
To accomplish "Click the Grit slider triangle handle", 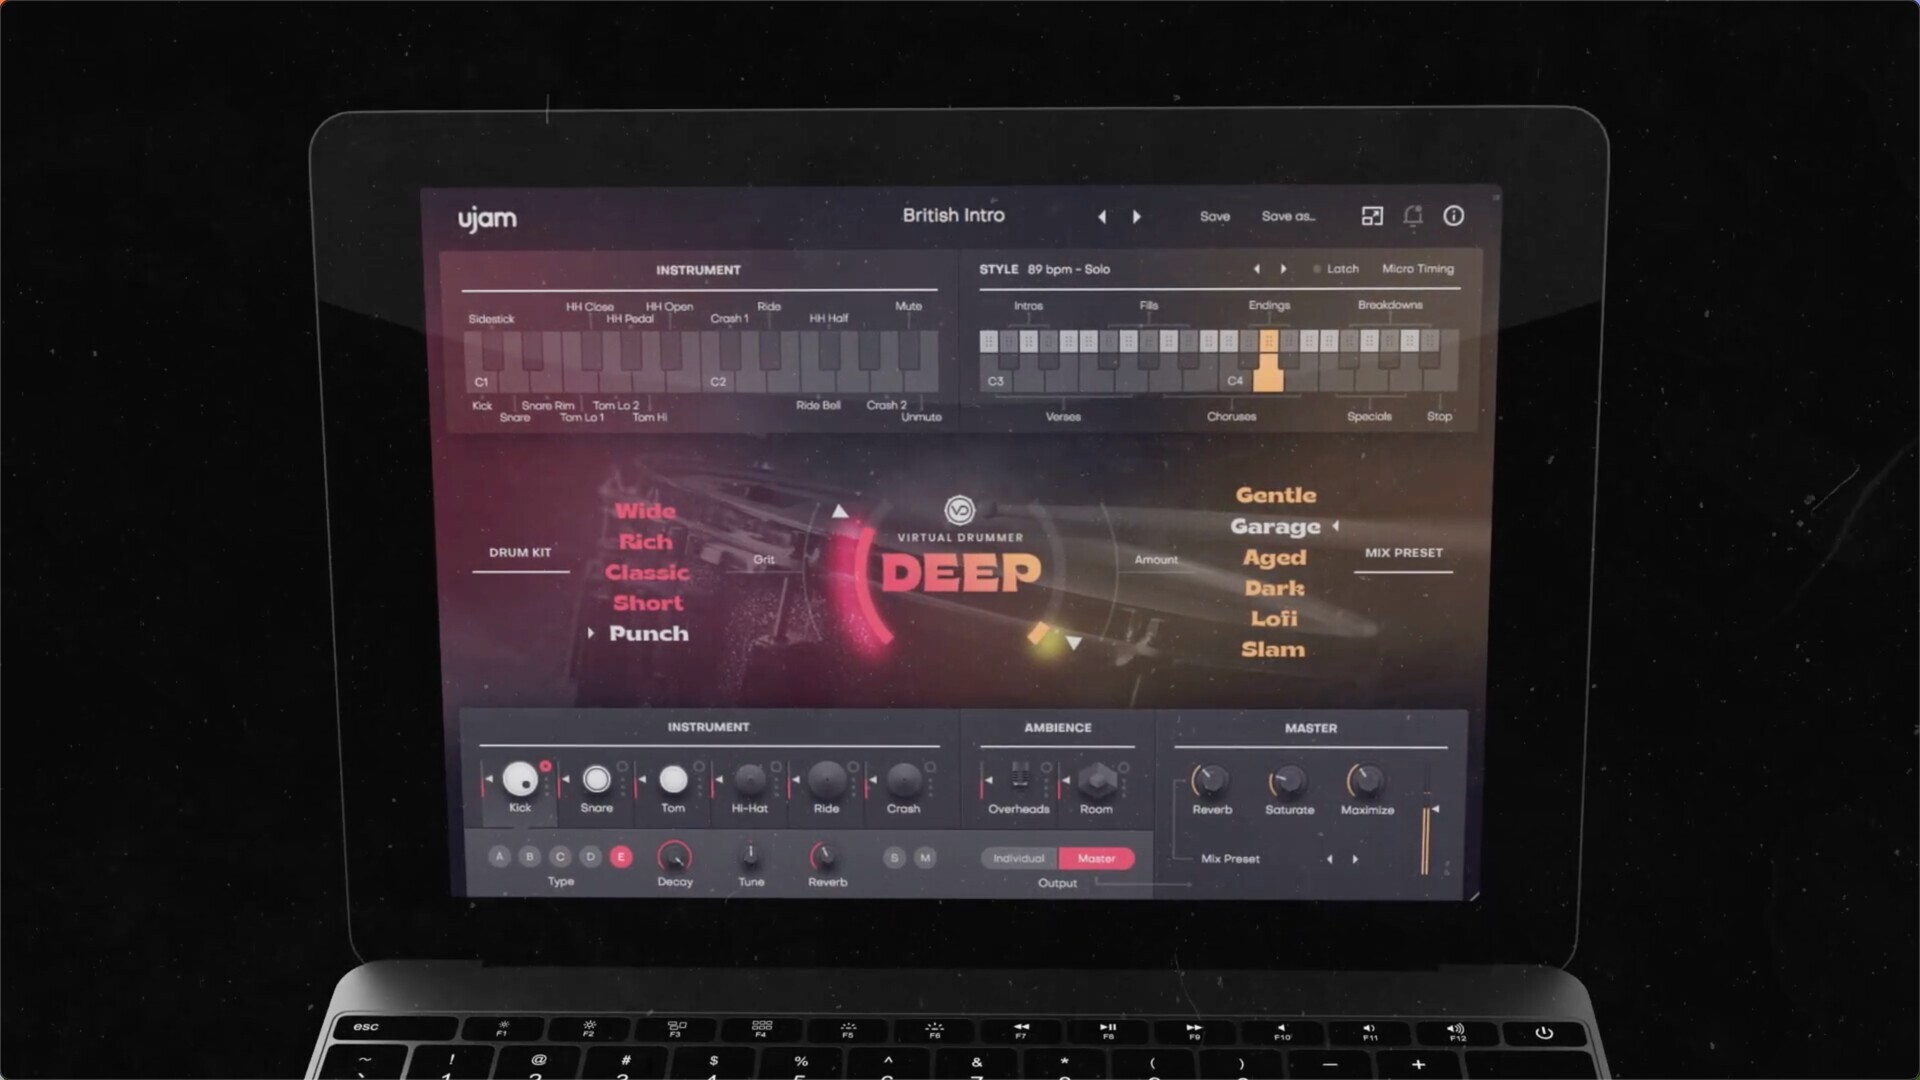I will click(840, 511).
